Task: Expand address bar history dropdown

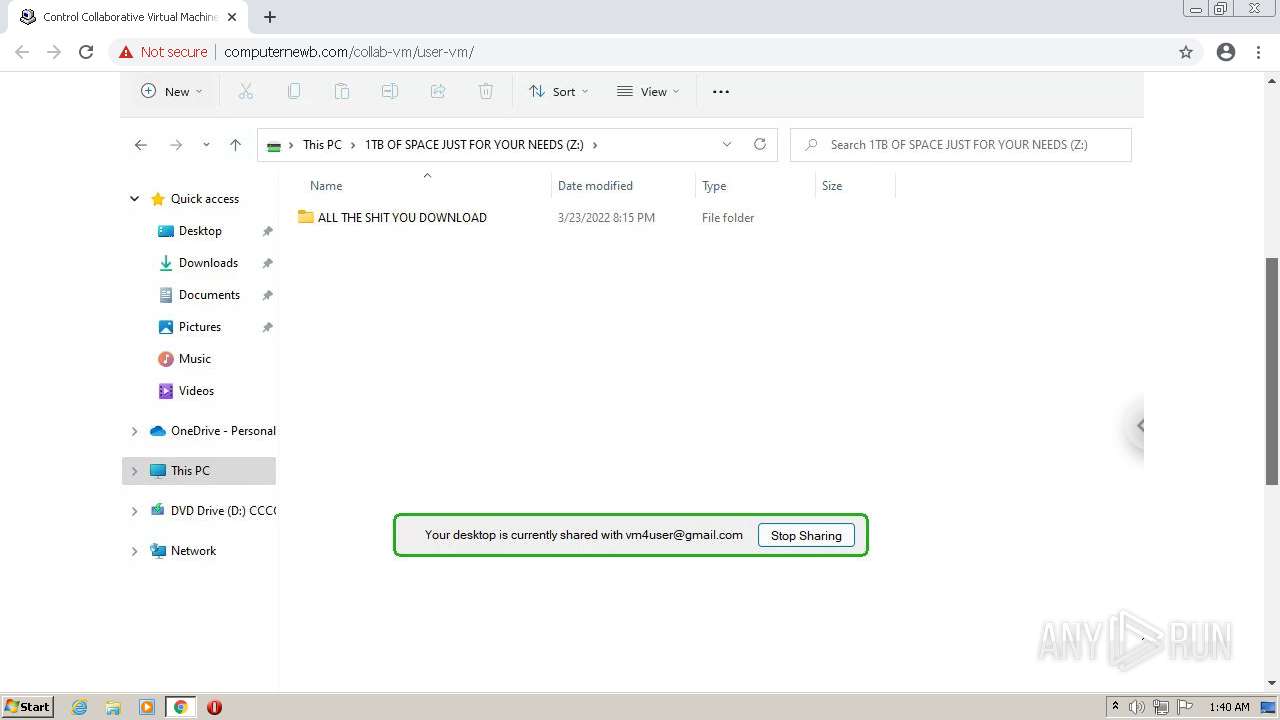Action: [727, 144]
